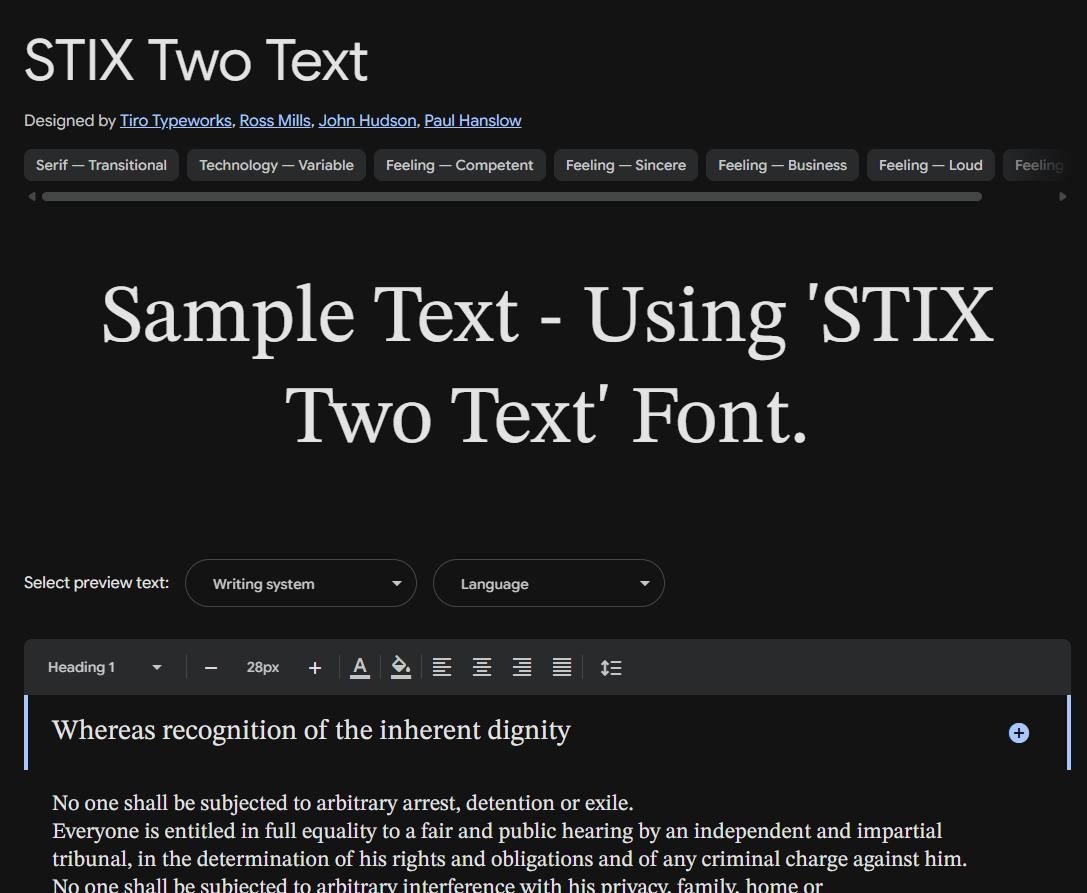
Task: Open the Heading 1 style dropdown
Action: click(x=105, y=668)
